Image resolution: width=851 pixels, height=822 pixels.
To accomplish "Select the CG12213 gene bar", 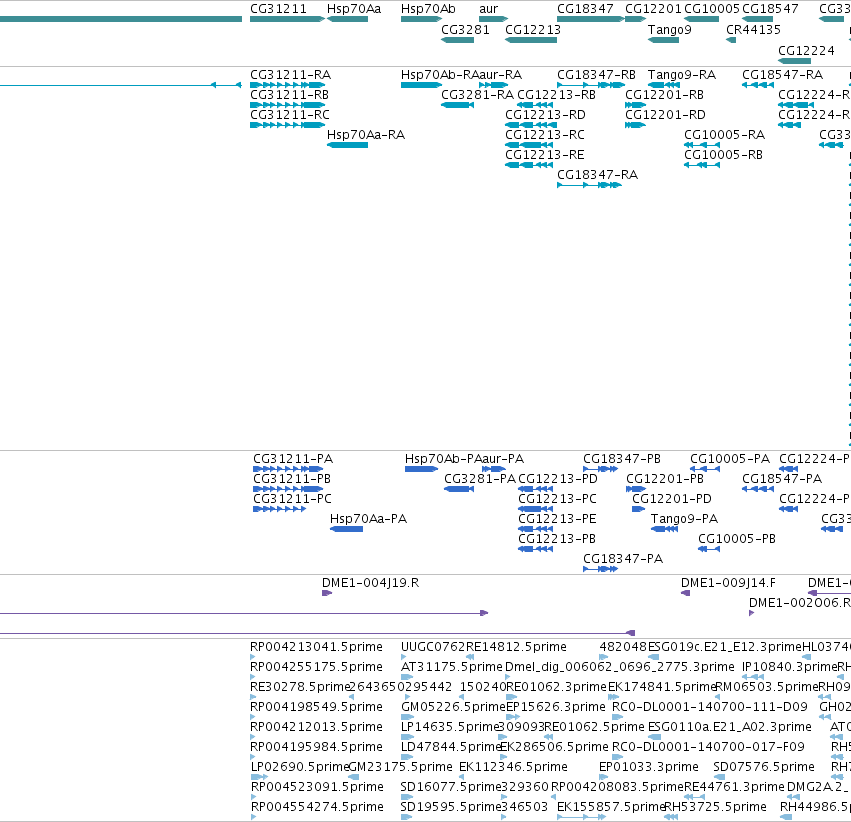I will point(531,40).
